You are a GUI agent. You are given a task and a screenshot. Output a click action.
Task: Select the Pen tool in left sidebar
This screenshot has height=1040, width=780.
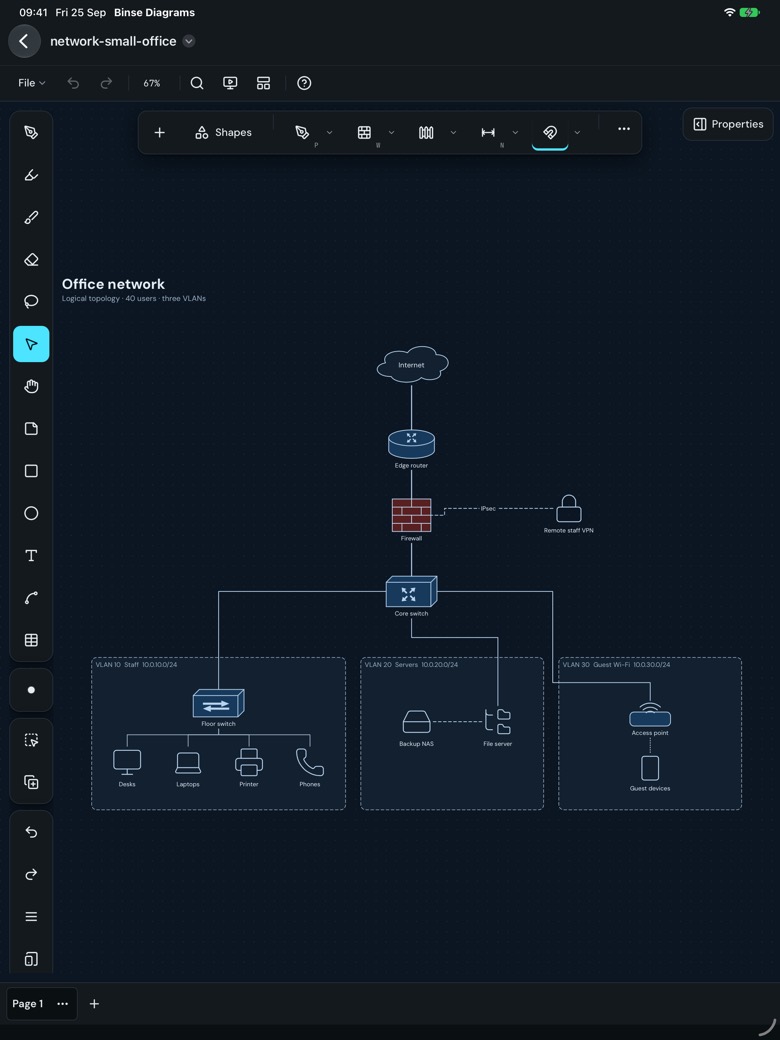(x=31, y=133)
